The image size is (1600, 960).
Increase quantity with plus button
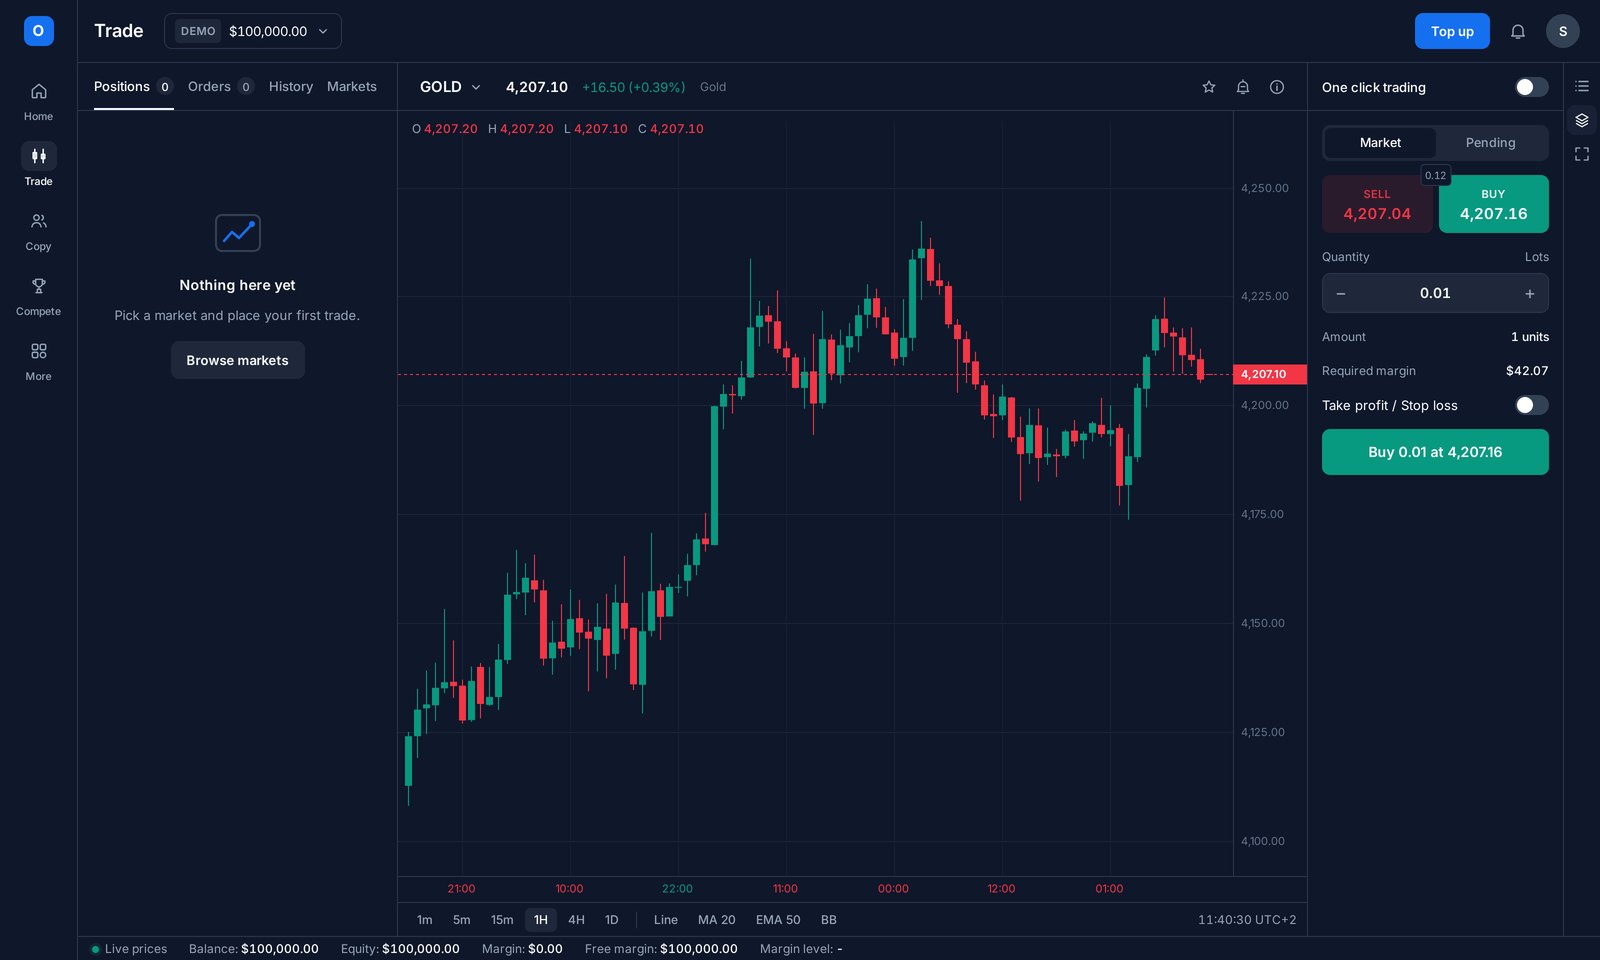[x=1529, y=293]
